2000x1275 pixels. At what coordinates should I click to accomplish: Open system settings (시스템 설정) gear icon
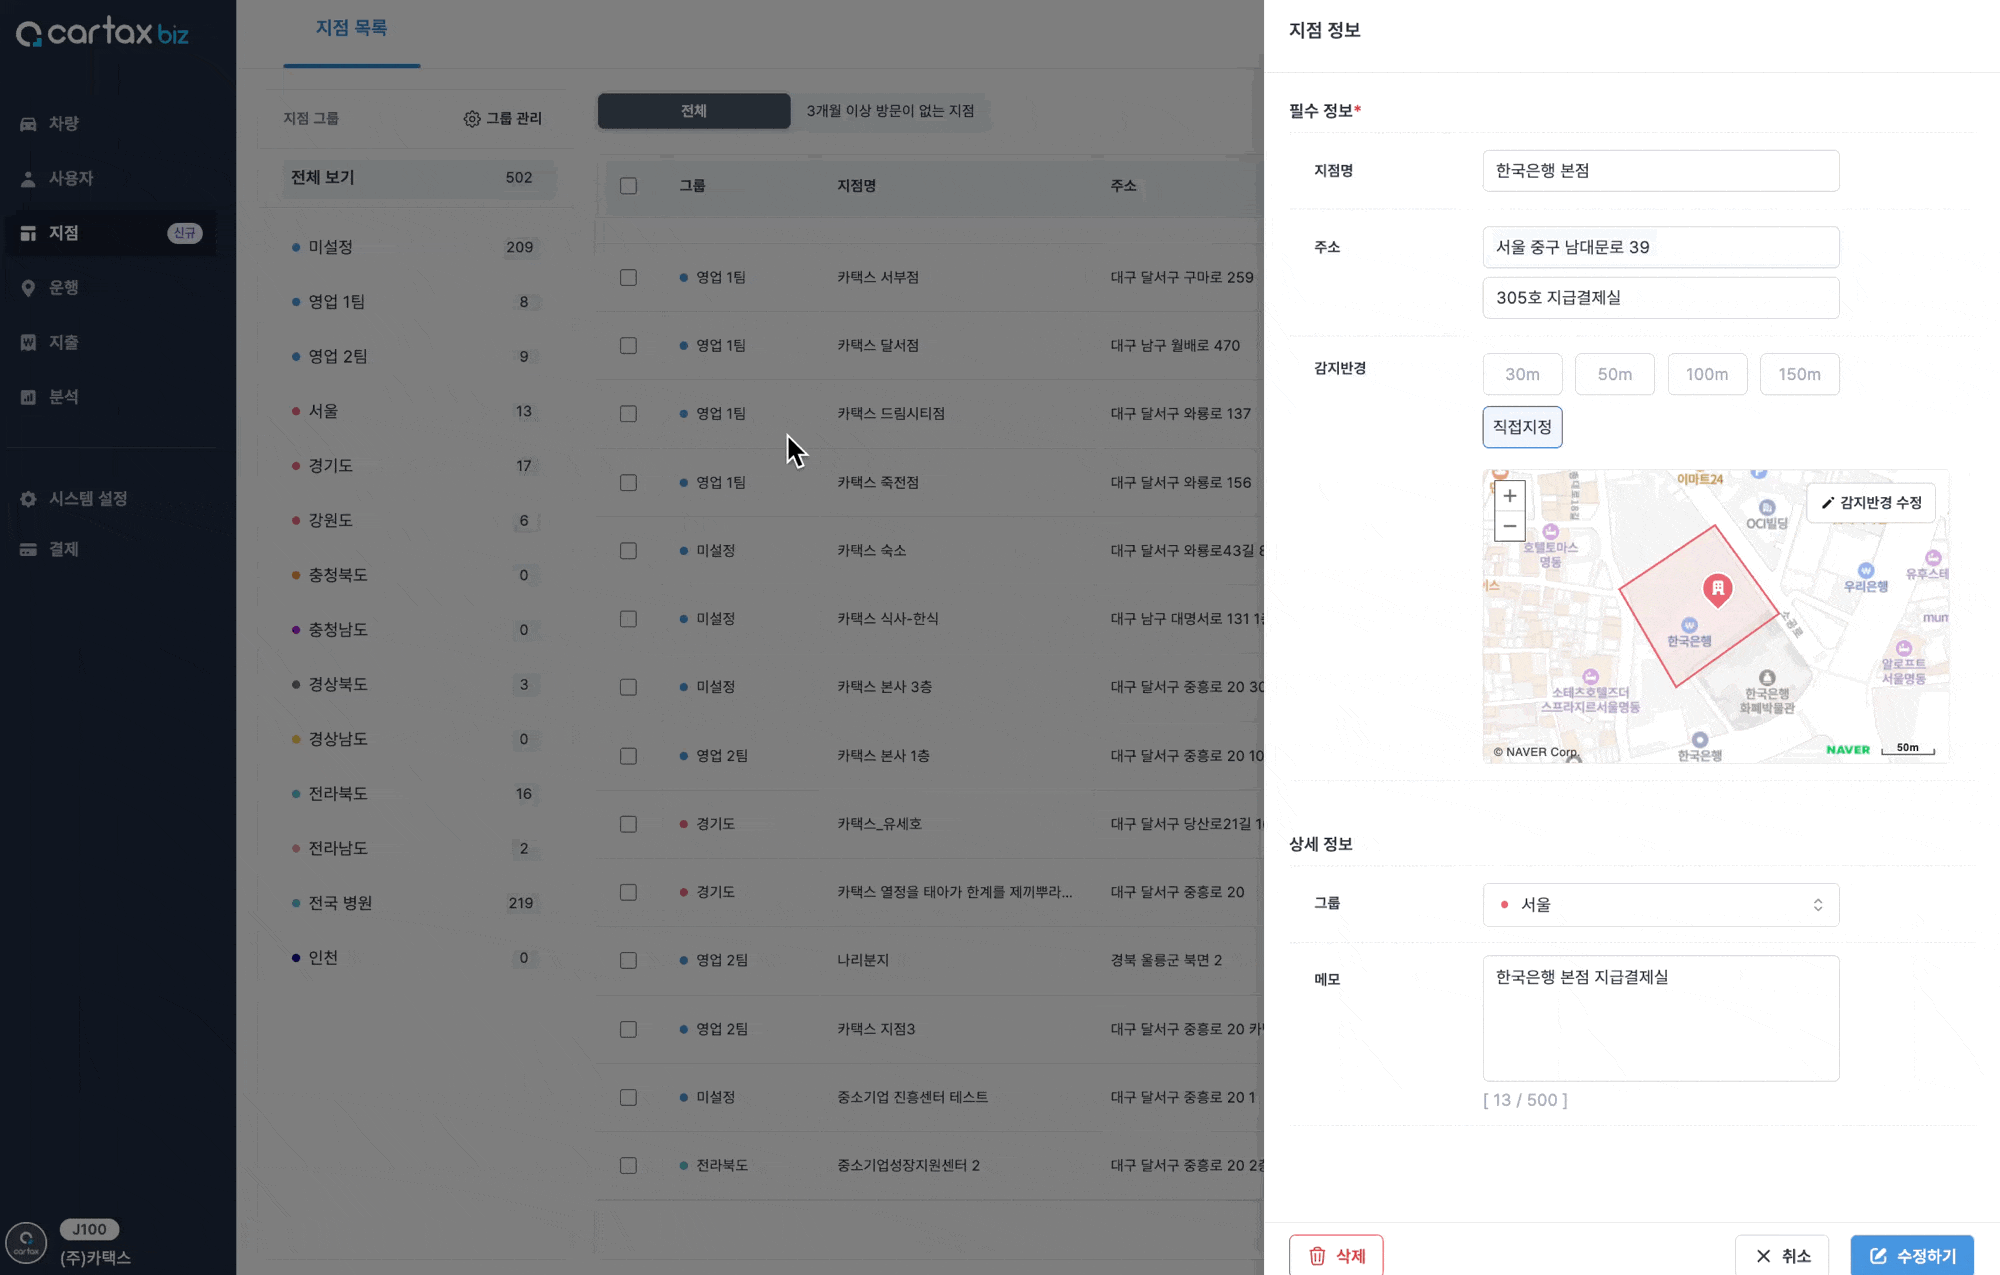[x=28, y=499]
